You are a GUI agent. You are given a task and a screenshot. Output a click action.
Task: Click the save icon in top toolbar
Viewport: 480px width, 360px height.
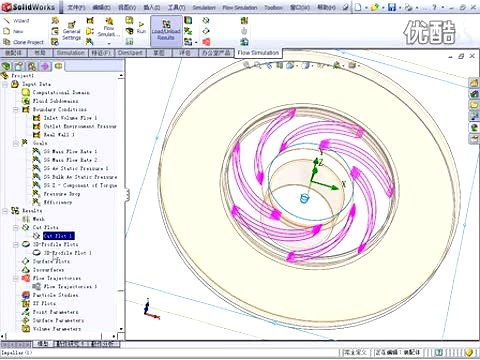click(392, 7)
